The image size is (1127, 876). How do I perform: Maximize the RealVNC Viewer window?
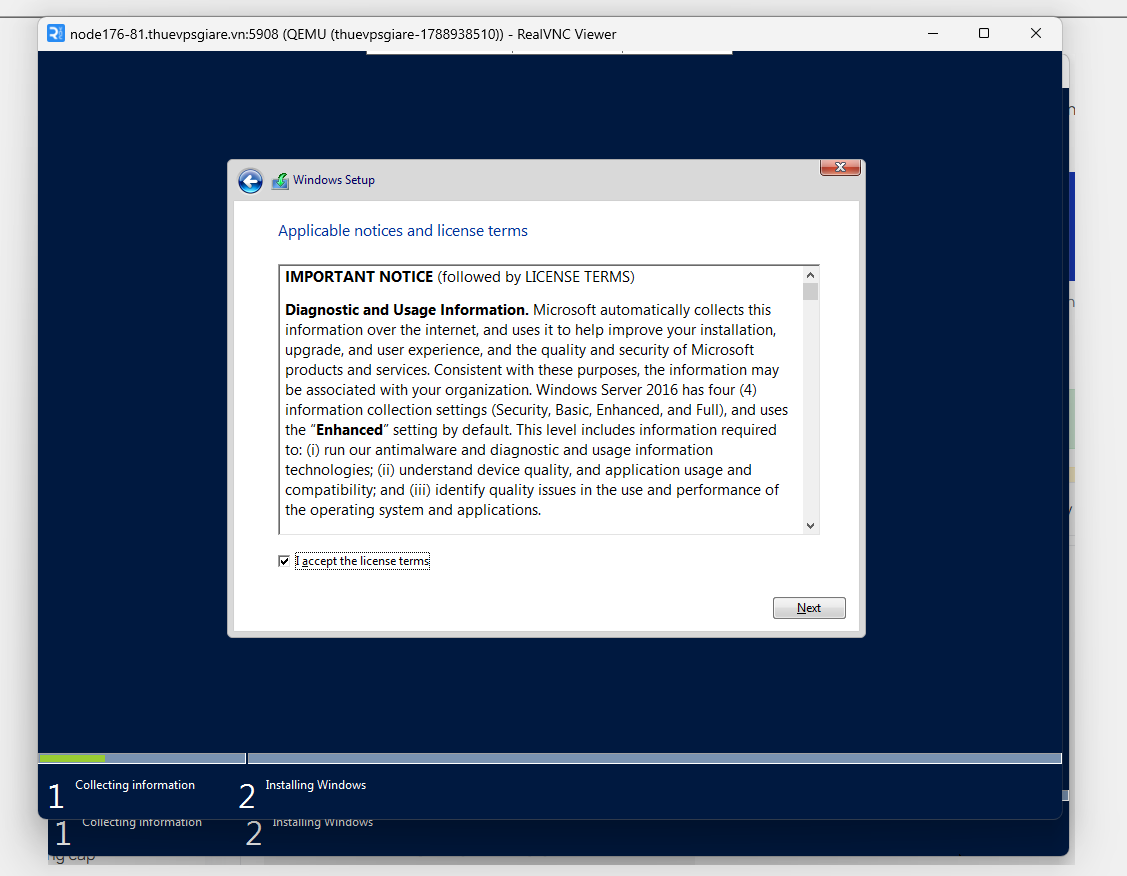[984, 34]
